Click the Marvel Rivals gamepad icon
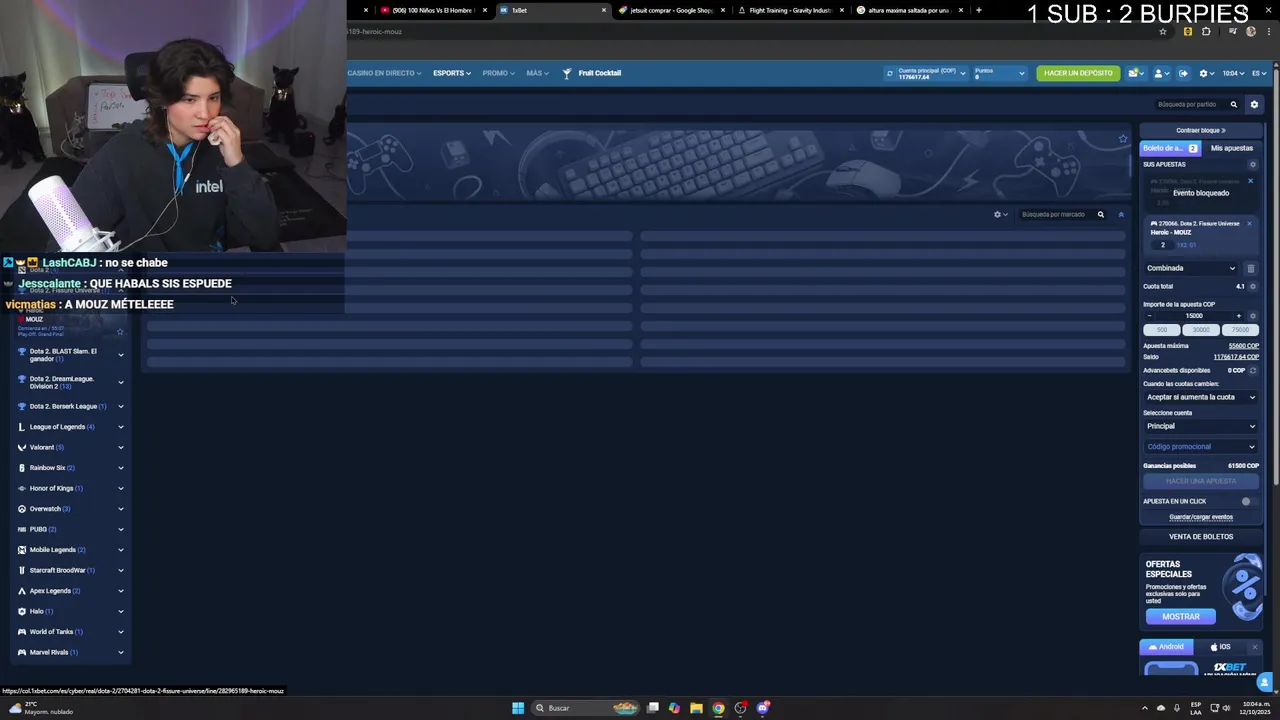 pyautogui.click(x=22, y=652)
